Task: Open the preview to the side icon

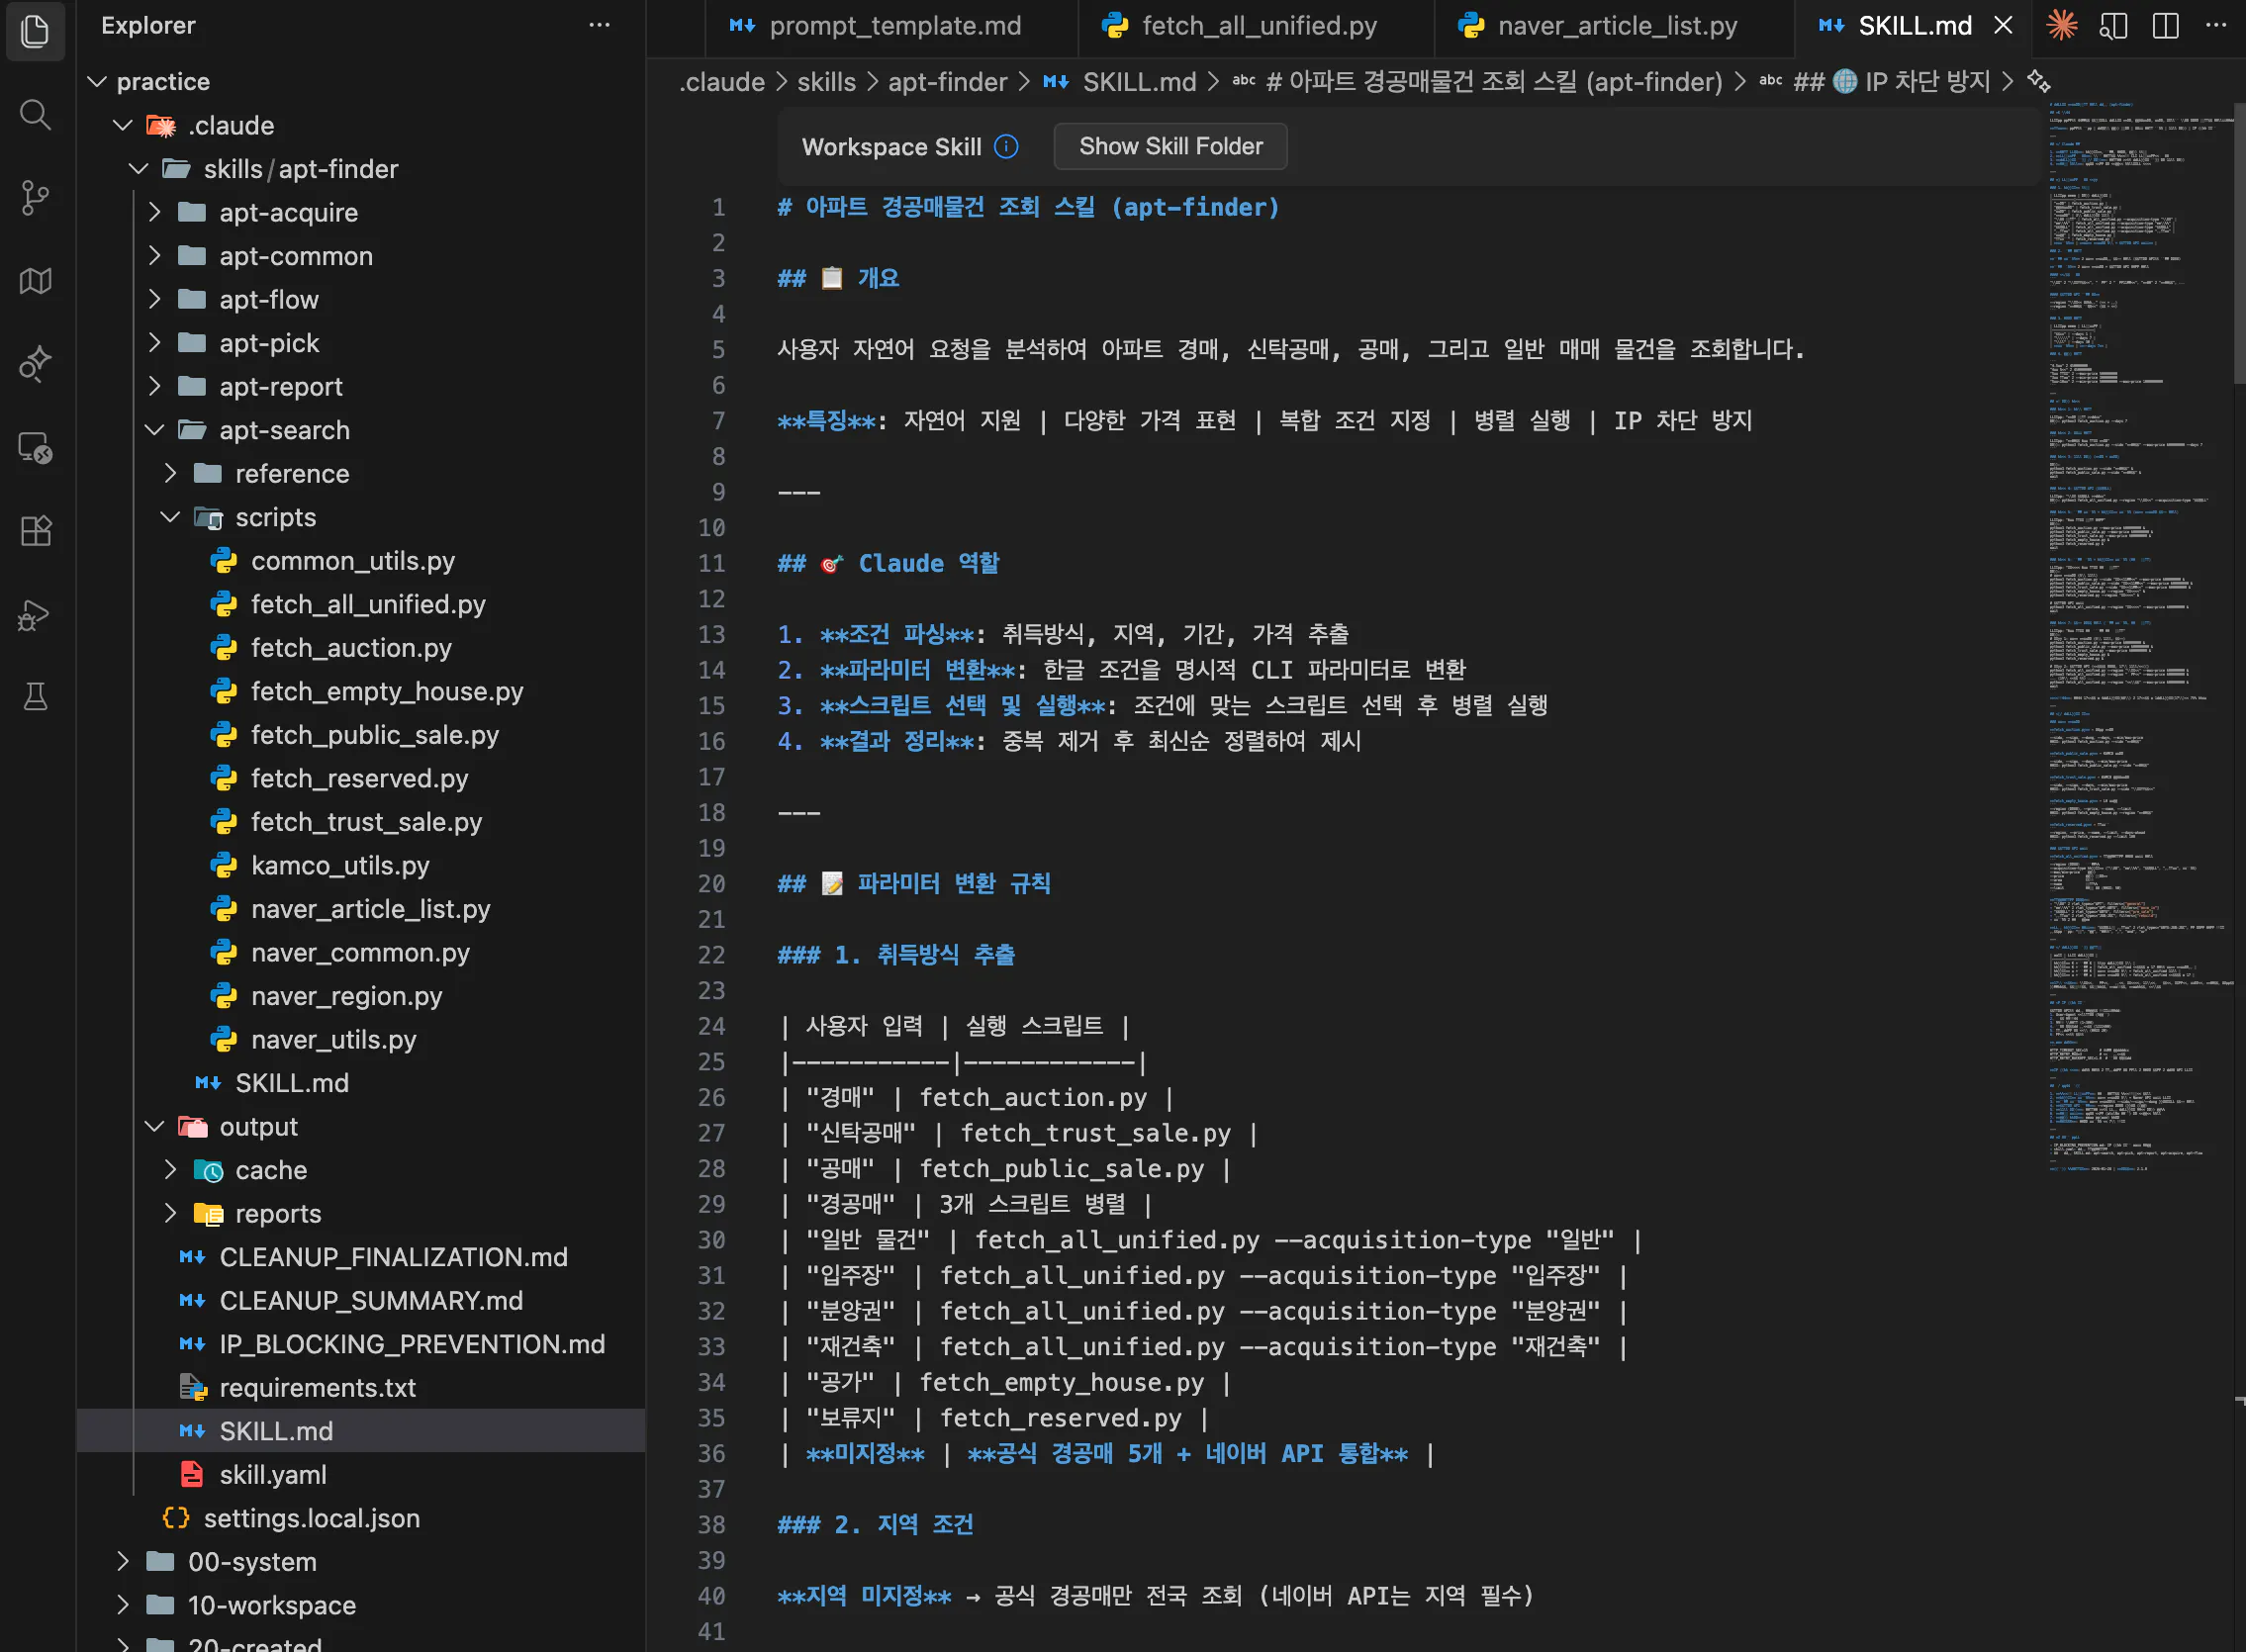Action: click(2112, 25)
